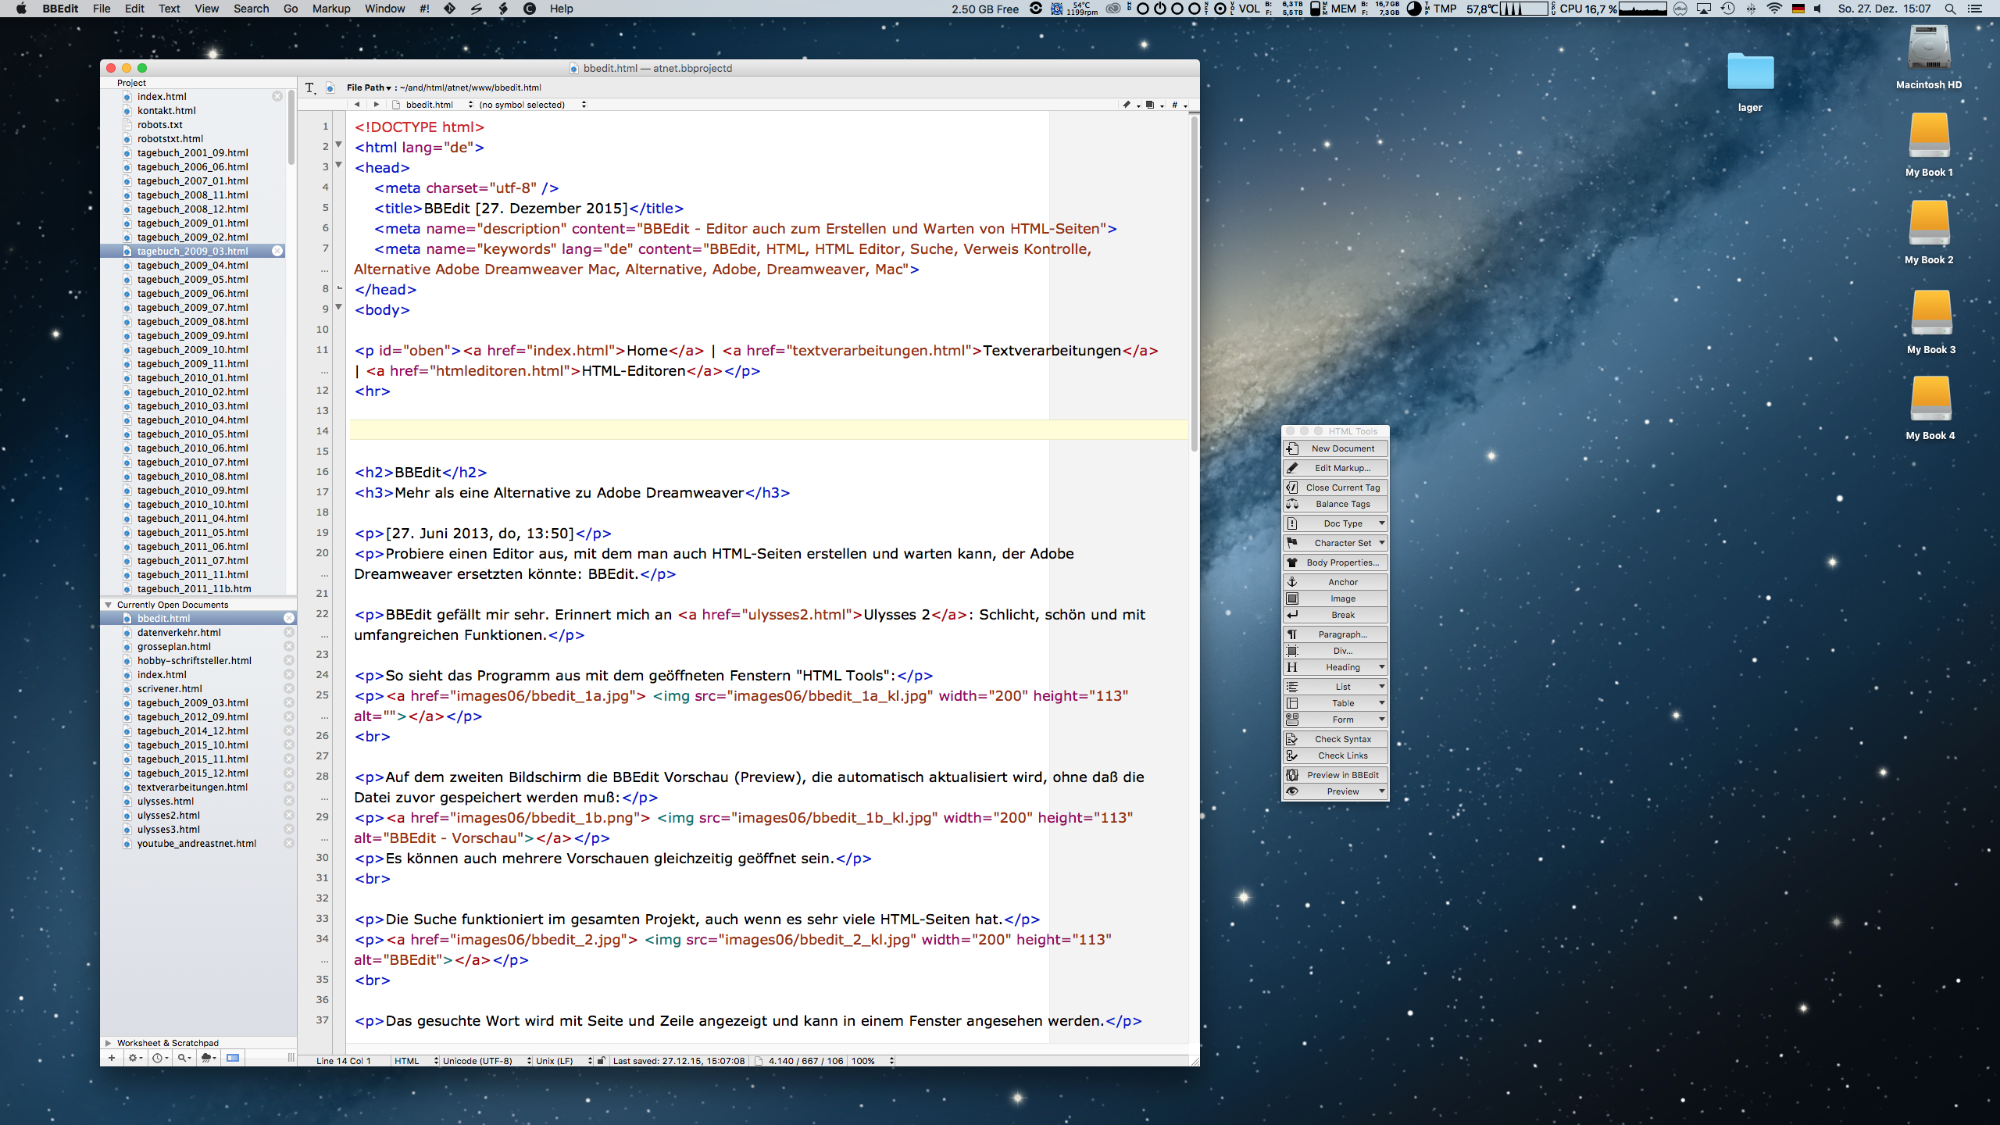The height and width of the screenshot is (1125, 2000).
Task: Go to next document with forward arrow
Action: 376,105
